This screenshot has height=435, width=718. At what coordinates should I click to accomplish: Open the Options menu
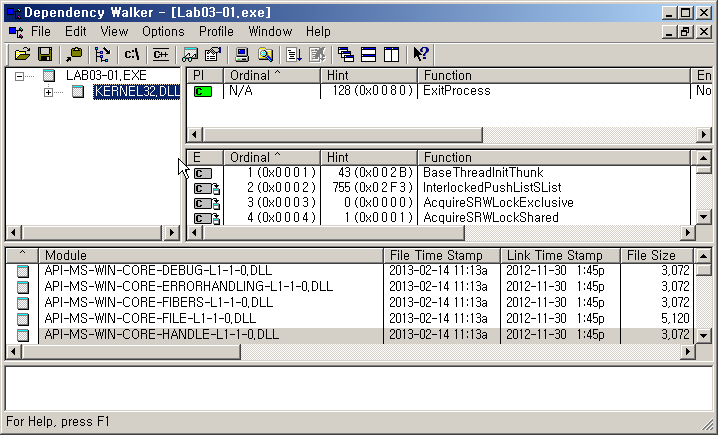click(163, 31)
